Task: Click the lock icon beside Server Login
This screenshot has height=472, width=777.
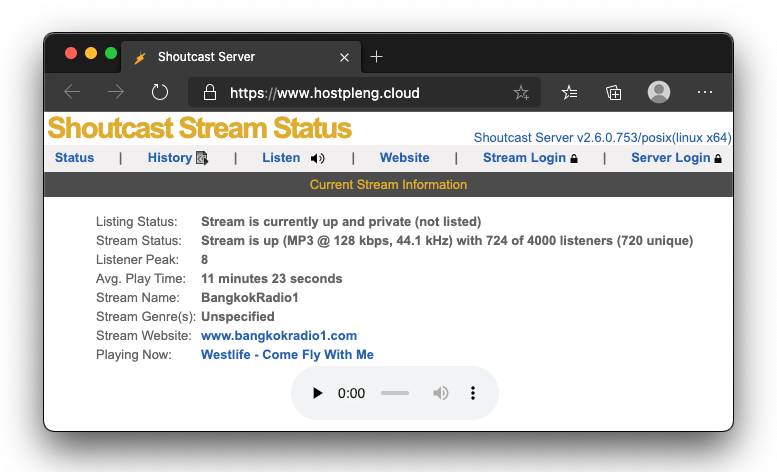Action: coord(718,158)
